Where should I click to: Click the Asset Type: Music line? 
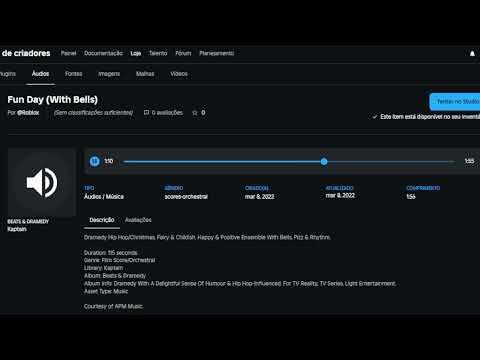coord(106,291)
